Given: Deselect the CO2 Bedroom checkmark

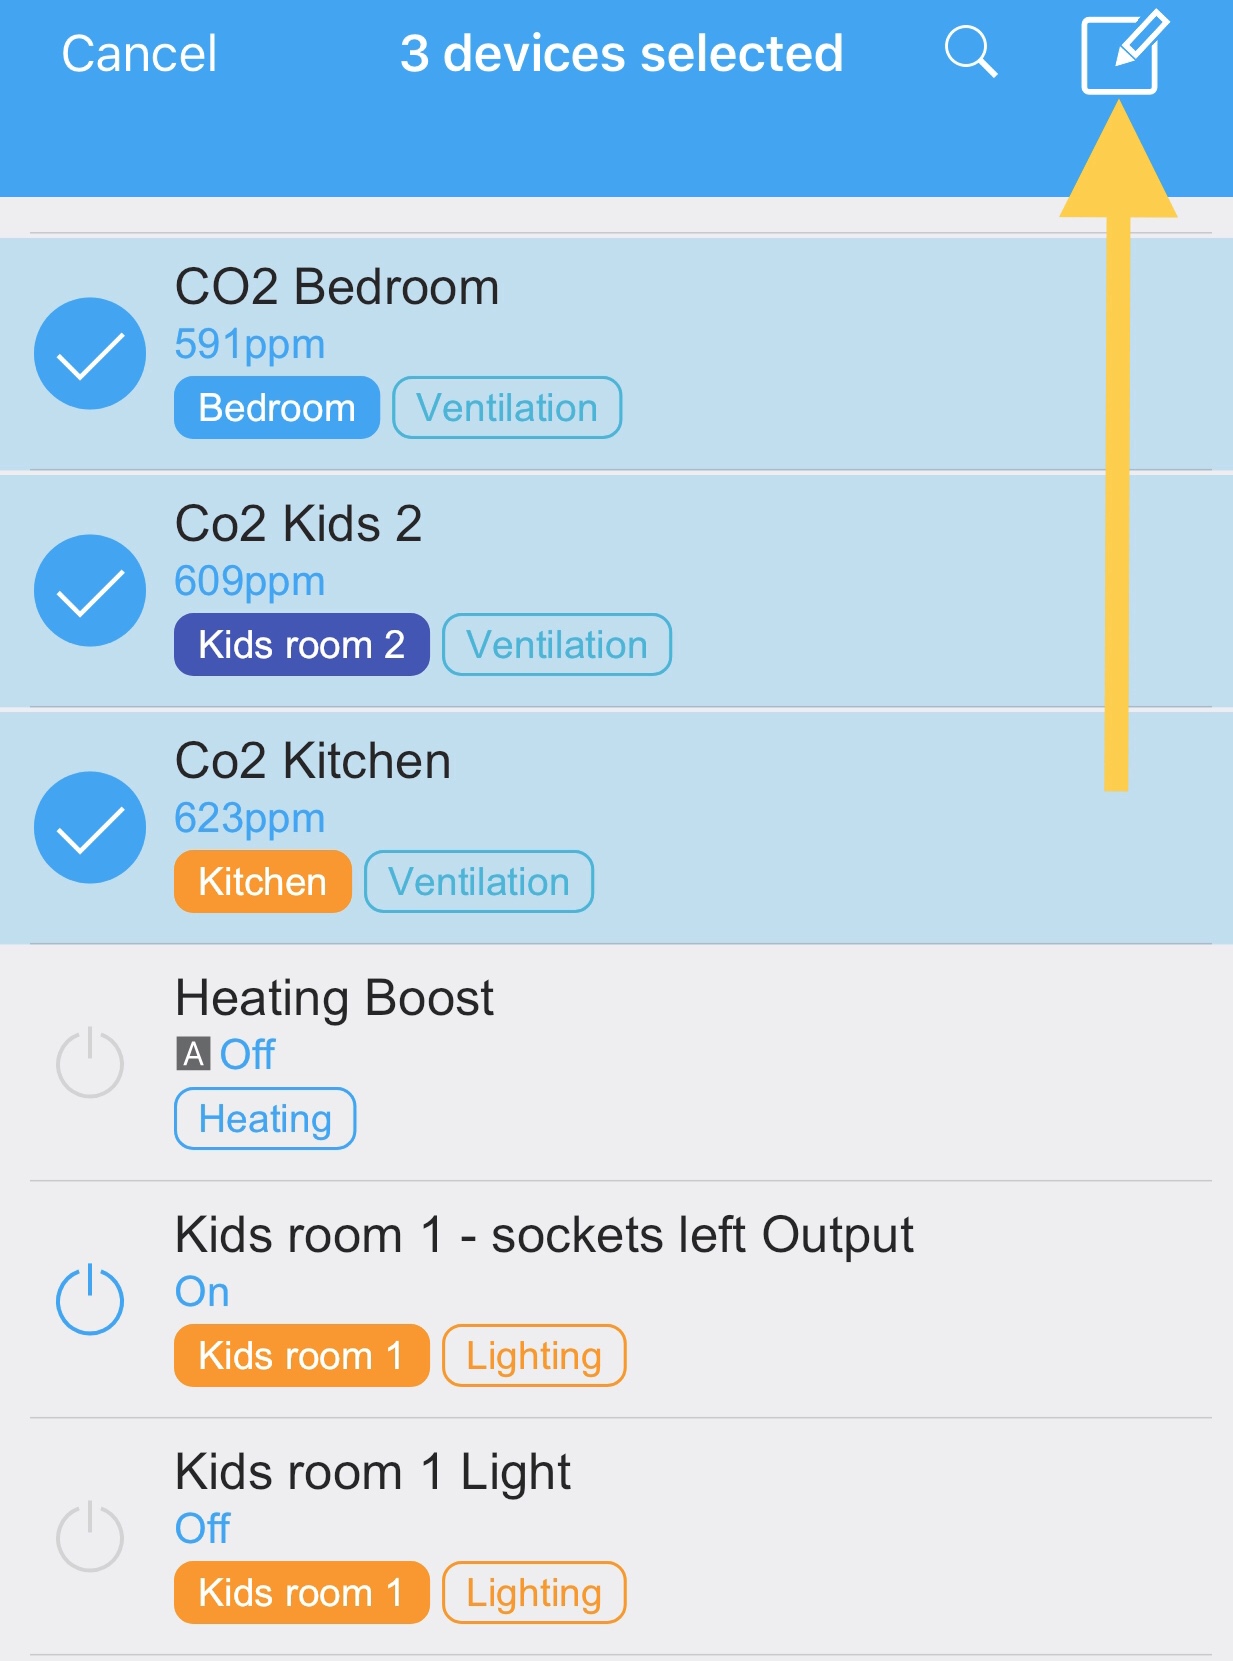Looking at the screenshot, I should (90, 354).
